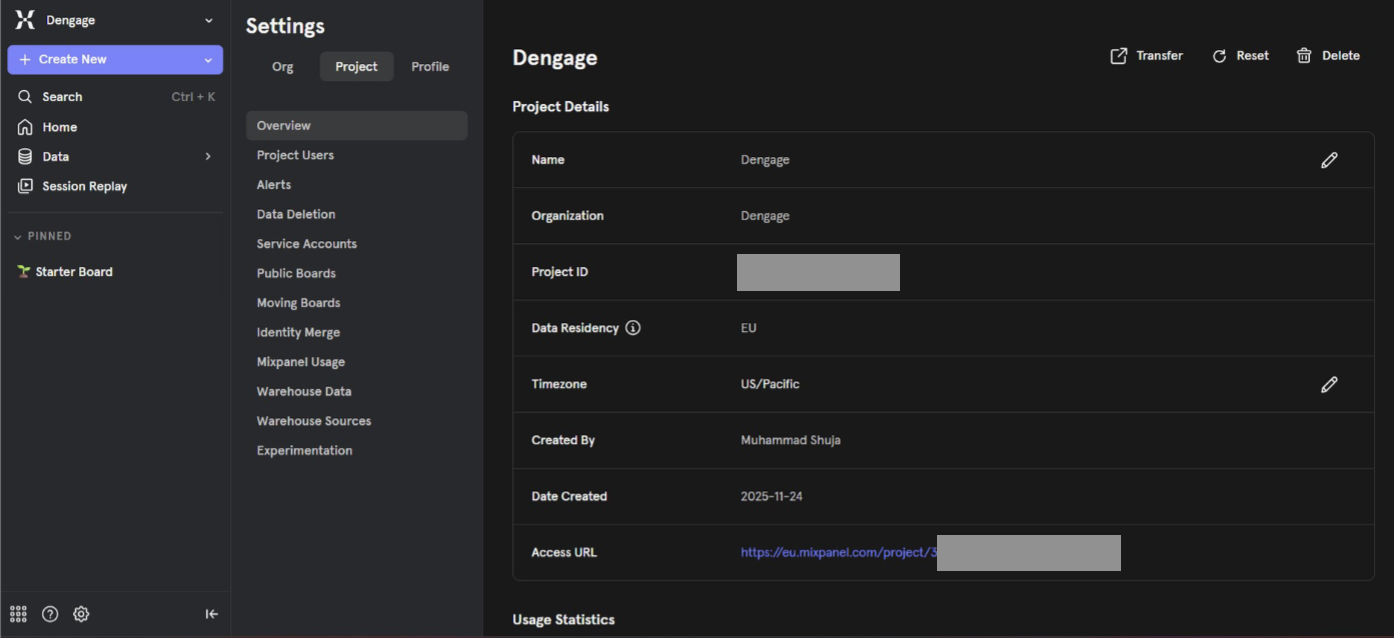The height and width of the screenshot is (638, 1394).
Task: Click the Data database icon
Action: pyautogui.click(x=25, y=157)
